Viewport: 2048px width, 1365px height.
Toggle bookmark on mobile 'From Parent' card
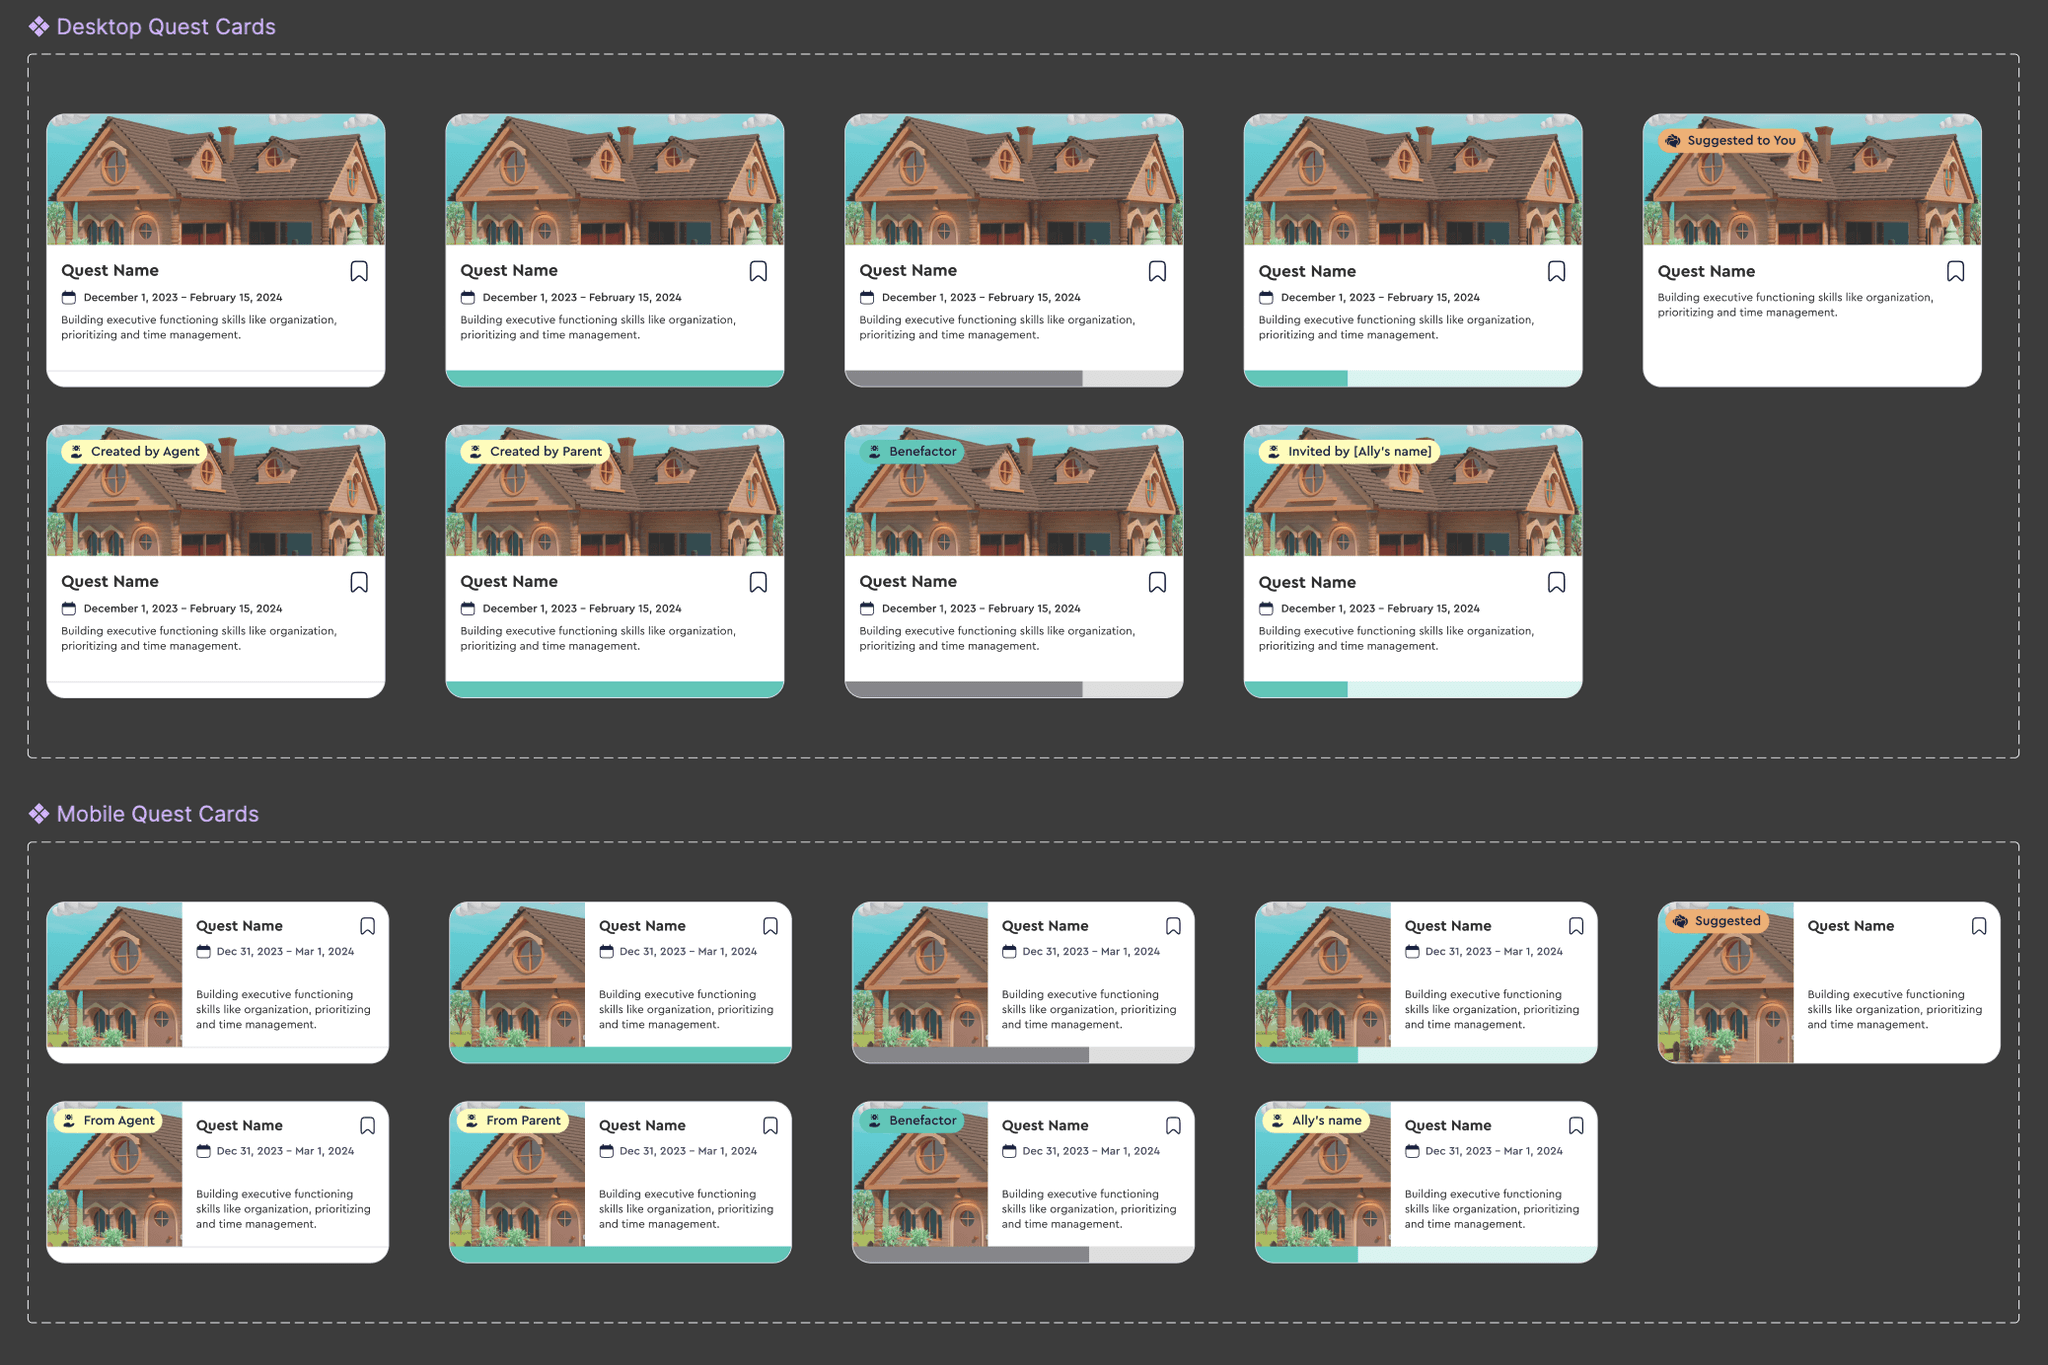coord(770,1126)
